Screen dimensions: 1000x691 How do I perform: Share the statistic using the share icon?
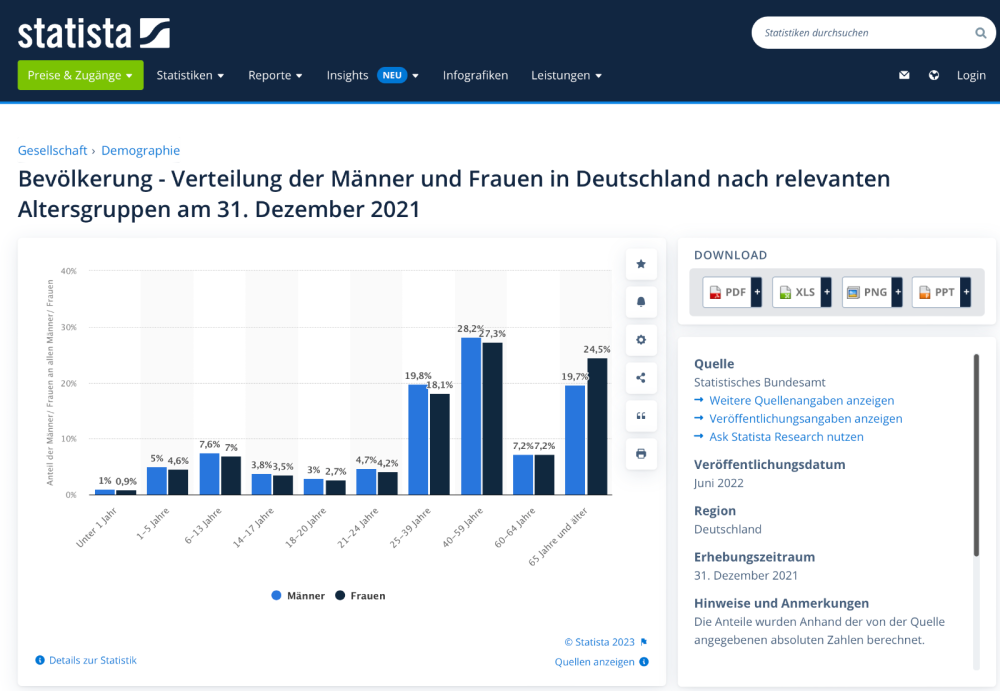click(641, 377)
